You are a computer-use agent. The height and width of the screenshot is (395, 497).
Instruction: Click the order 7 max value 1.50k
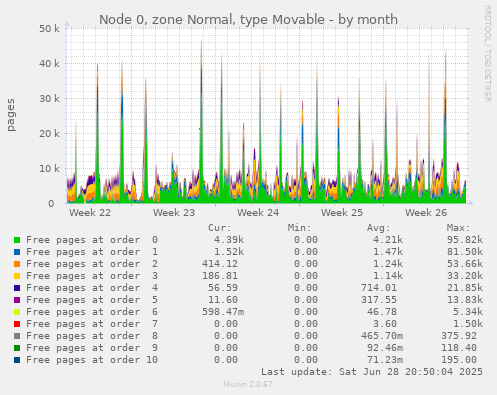pos(468,324)
